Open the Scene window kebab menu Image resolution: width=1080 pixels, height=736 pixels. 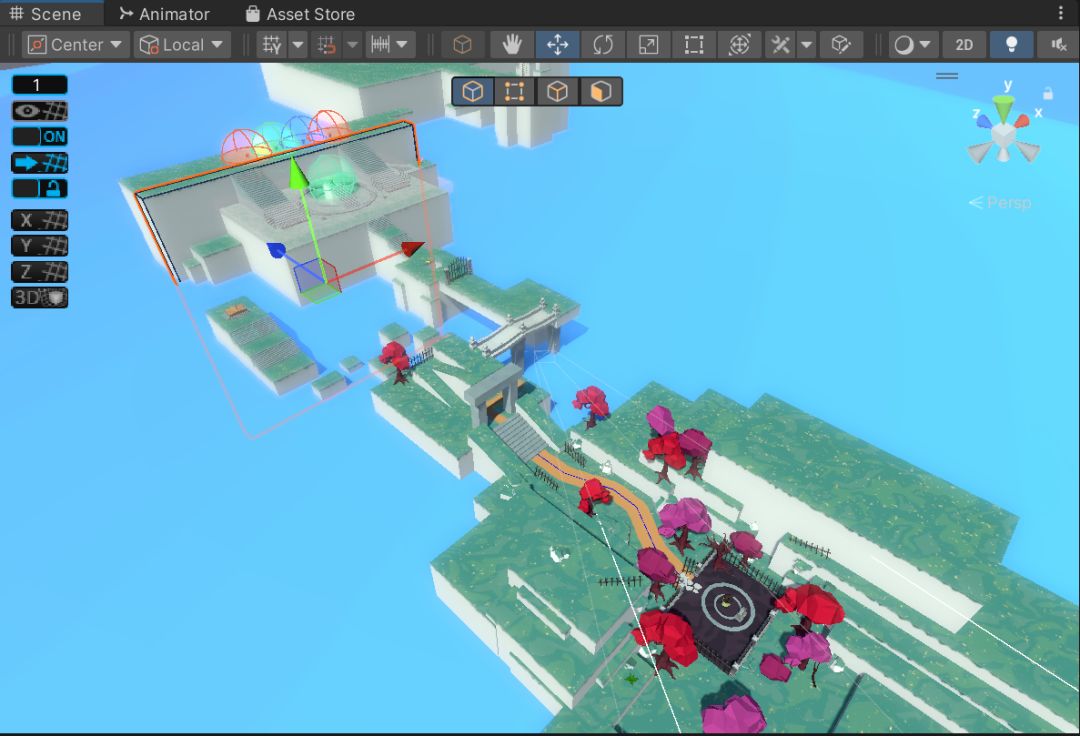pos(1061,13)
